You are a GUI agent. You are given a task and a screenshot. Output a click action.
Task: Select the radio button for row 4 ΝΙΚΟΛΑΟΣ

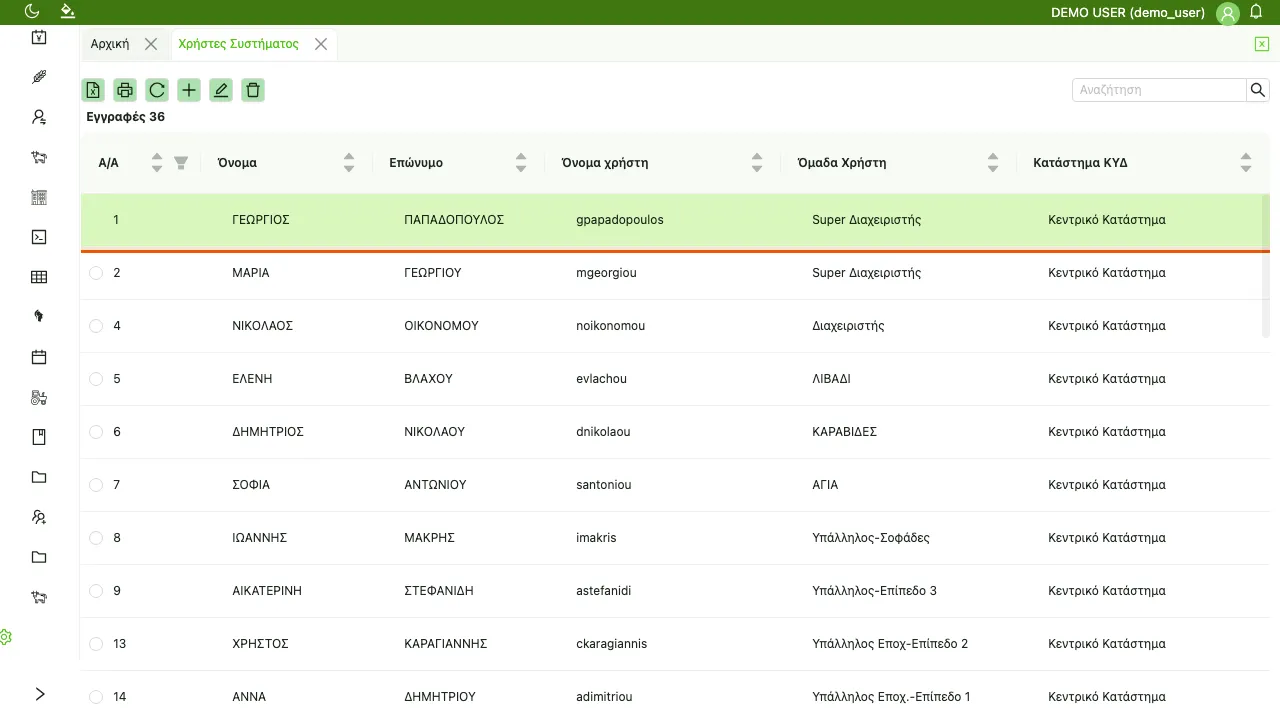point(96,326)
